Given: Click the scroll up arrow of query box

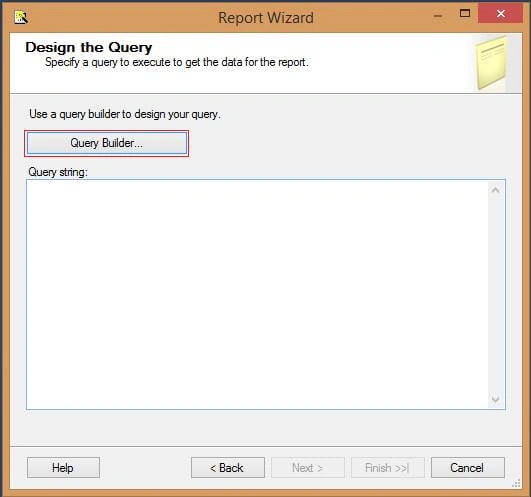Looking at the screenshot, I should tap(495, 190).
